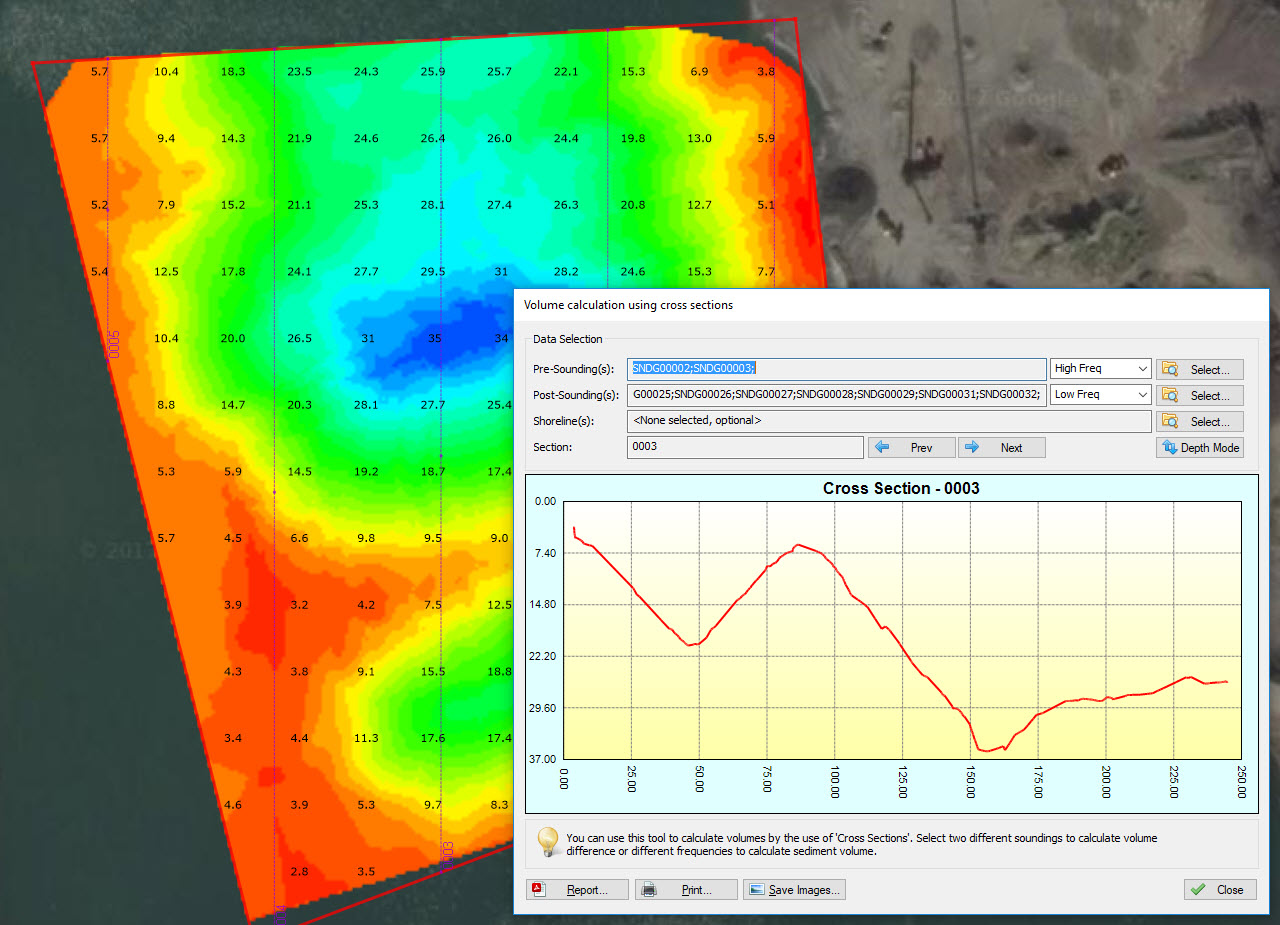
Task: Click the '20.0' depth value on the map
Action: click(233, 339)
